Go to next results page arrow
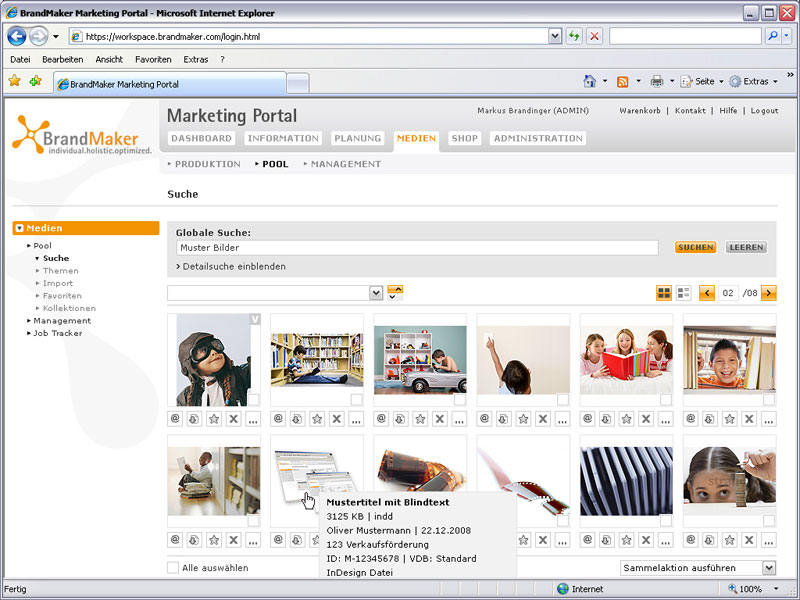This screenshot has width=800, height=600. [x=768, y=293]
